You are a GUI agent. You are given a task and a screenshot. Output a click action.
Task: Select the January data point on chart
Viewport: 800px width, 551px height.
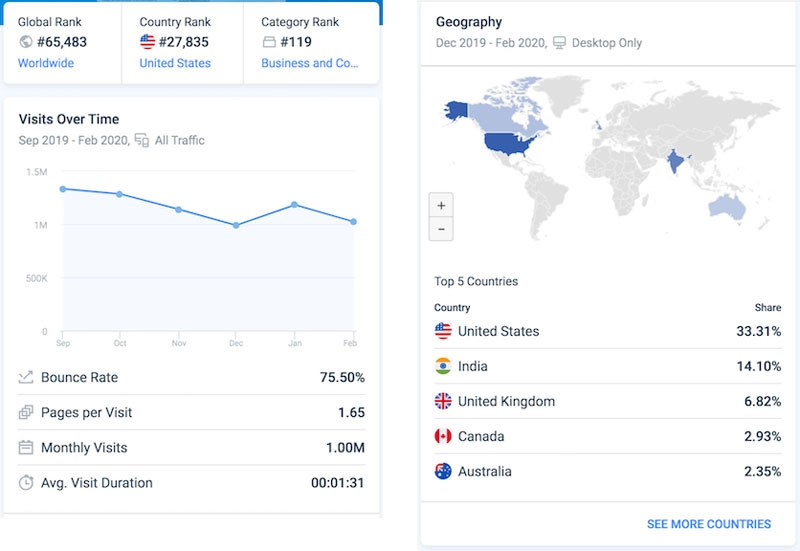tap(294, 205)
